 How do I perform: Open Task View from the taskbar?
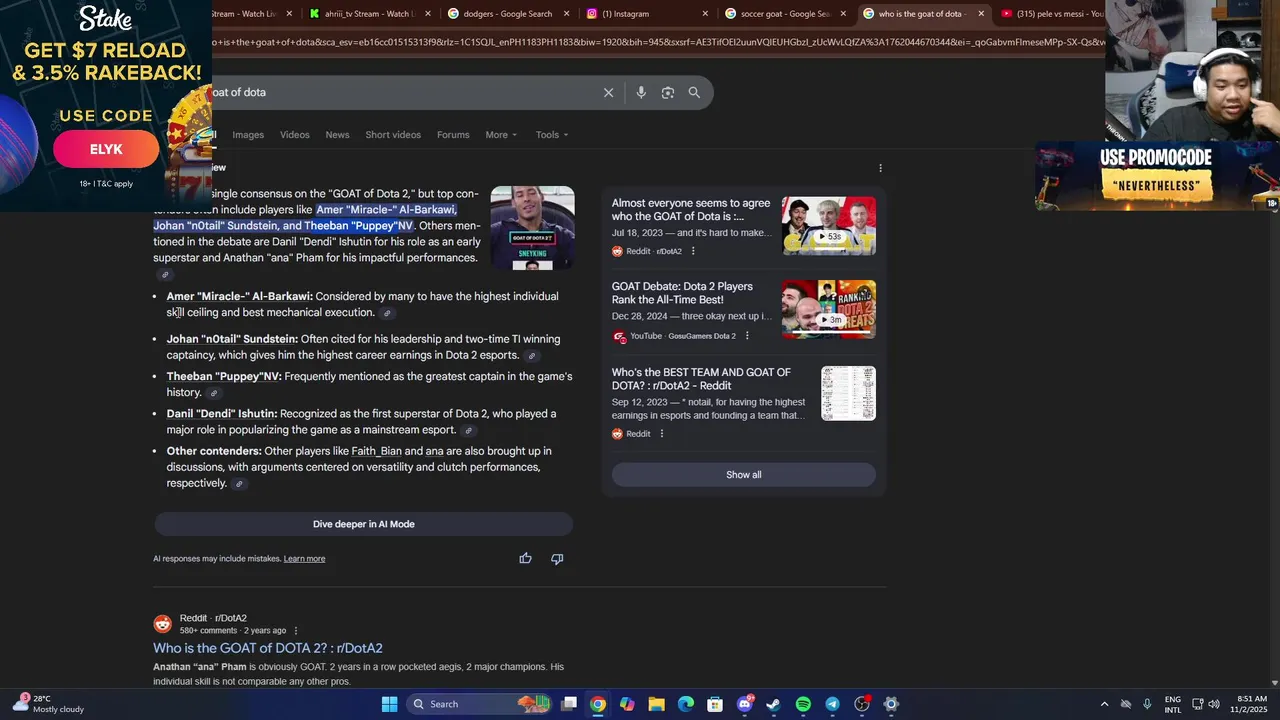pos(569,704)
